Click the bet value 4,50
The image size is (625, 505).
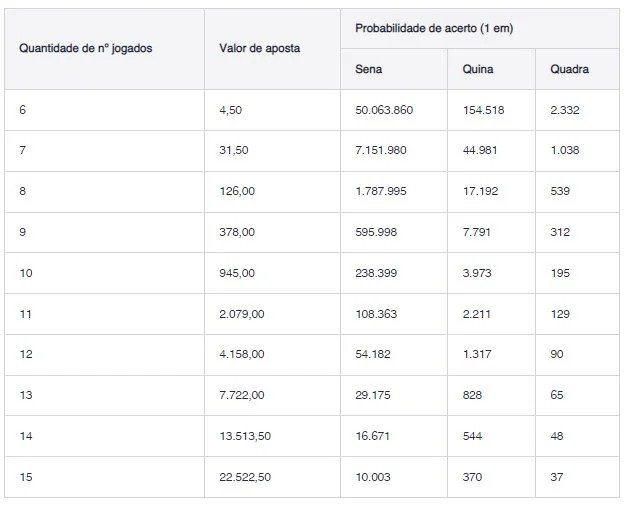(231, 110)
